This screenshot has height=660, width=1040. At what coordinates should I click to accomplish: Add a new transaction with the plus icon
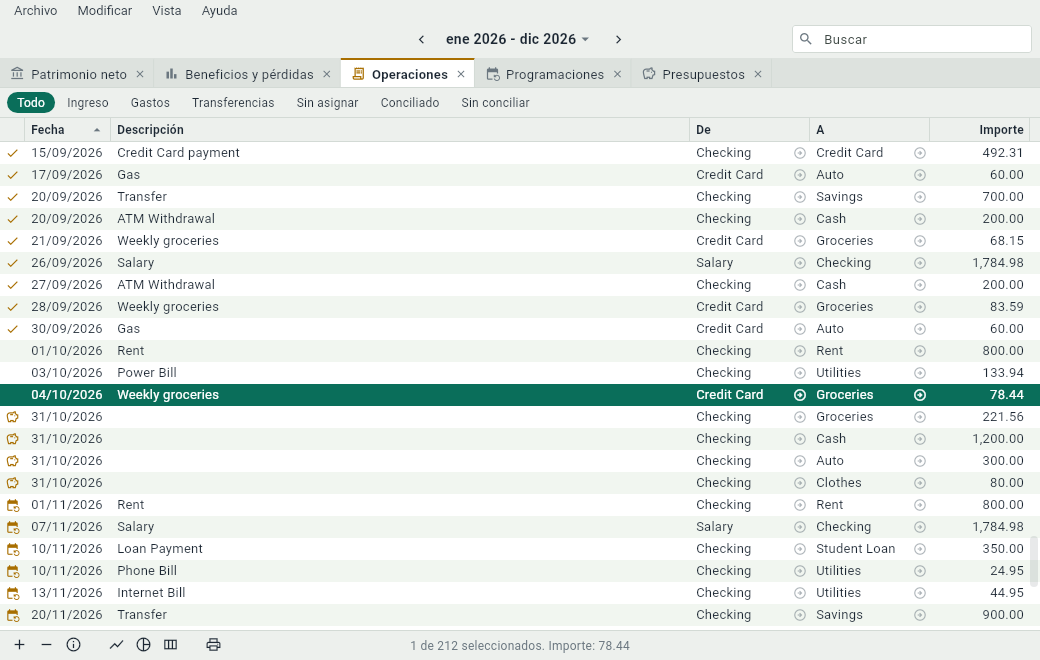19,645
